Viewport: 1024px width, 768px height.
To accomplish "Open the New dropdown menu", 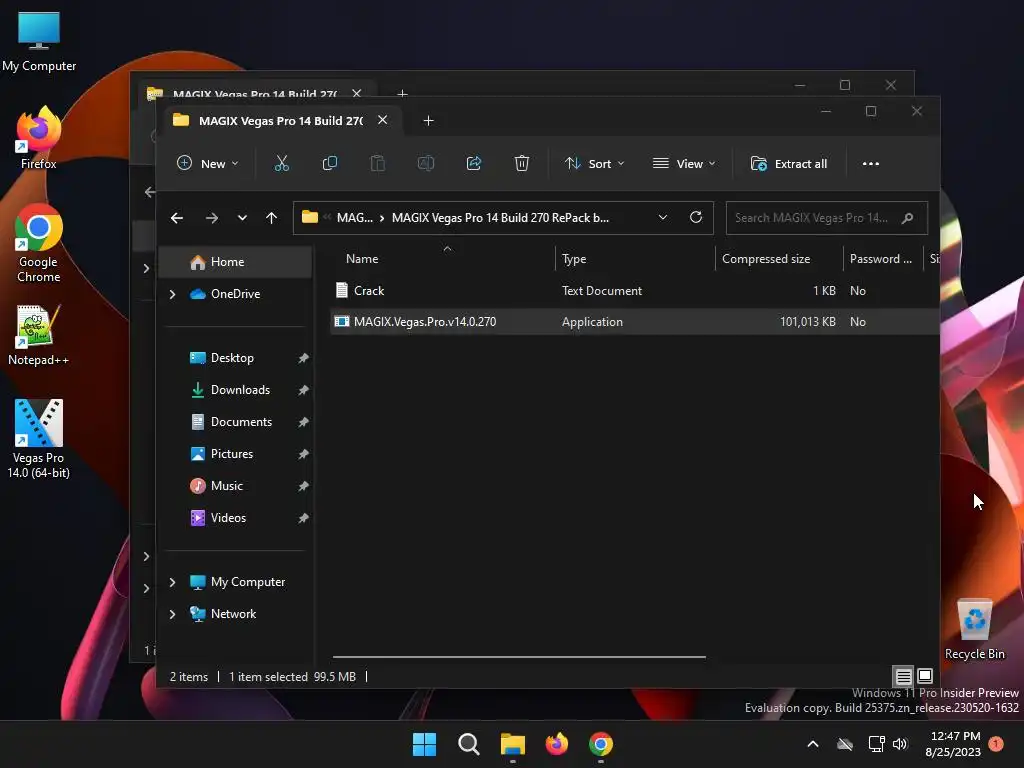I will 208,163.
